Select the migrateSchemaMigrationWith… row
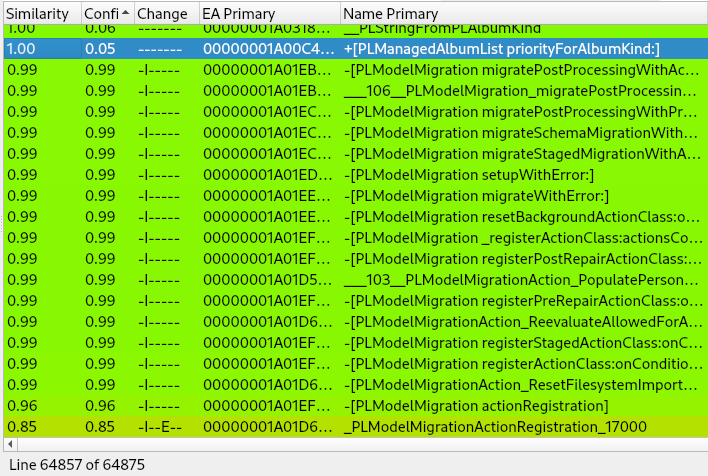The height and width of the screenshot is (476, 708). coord(356,133)
